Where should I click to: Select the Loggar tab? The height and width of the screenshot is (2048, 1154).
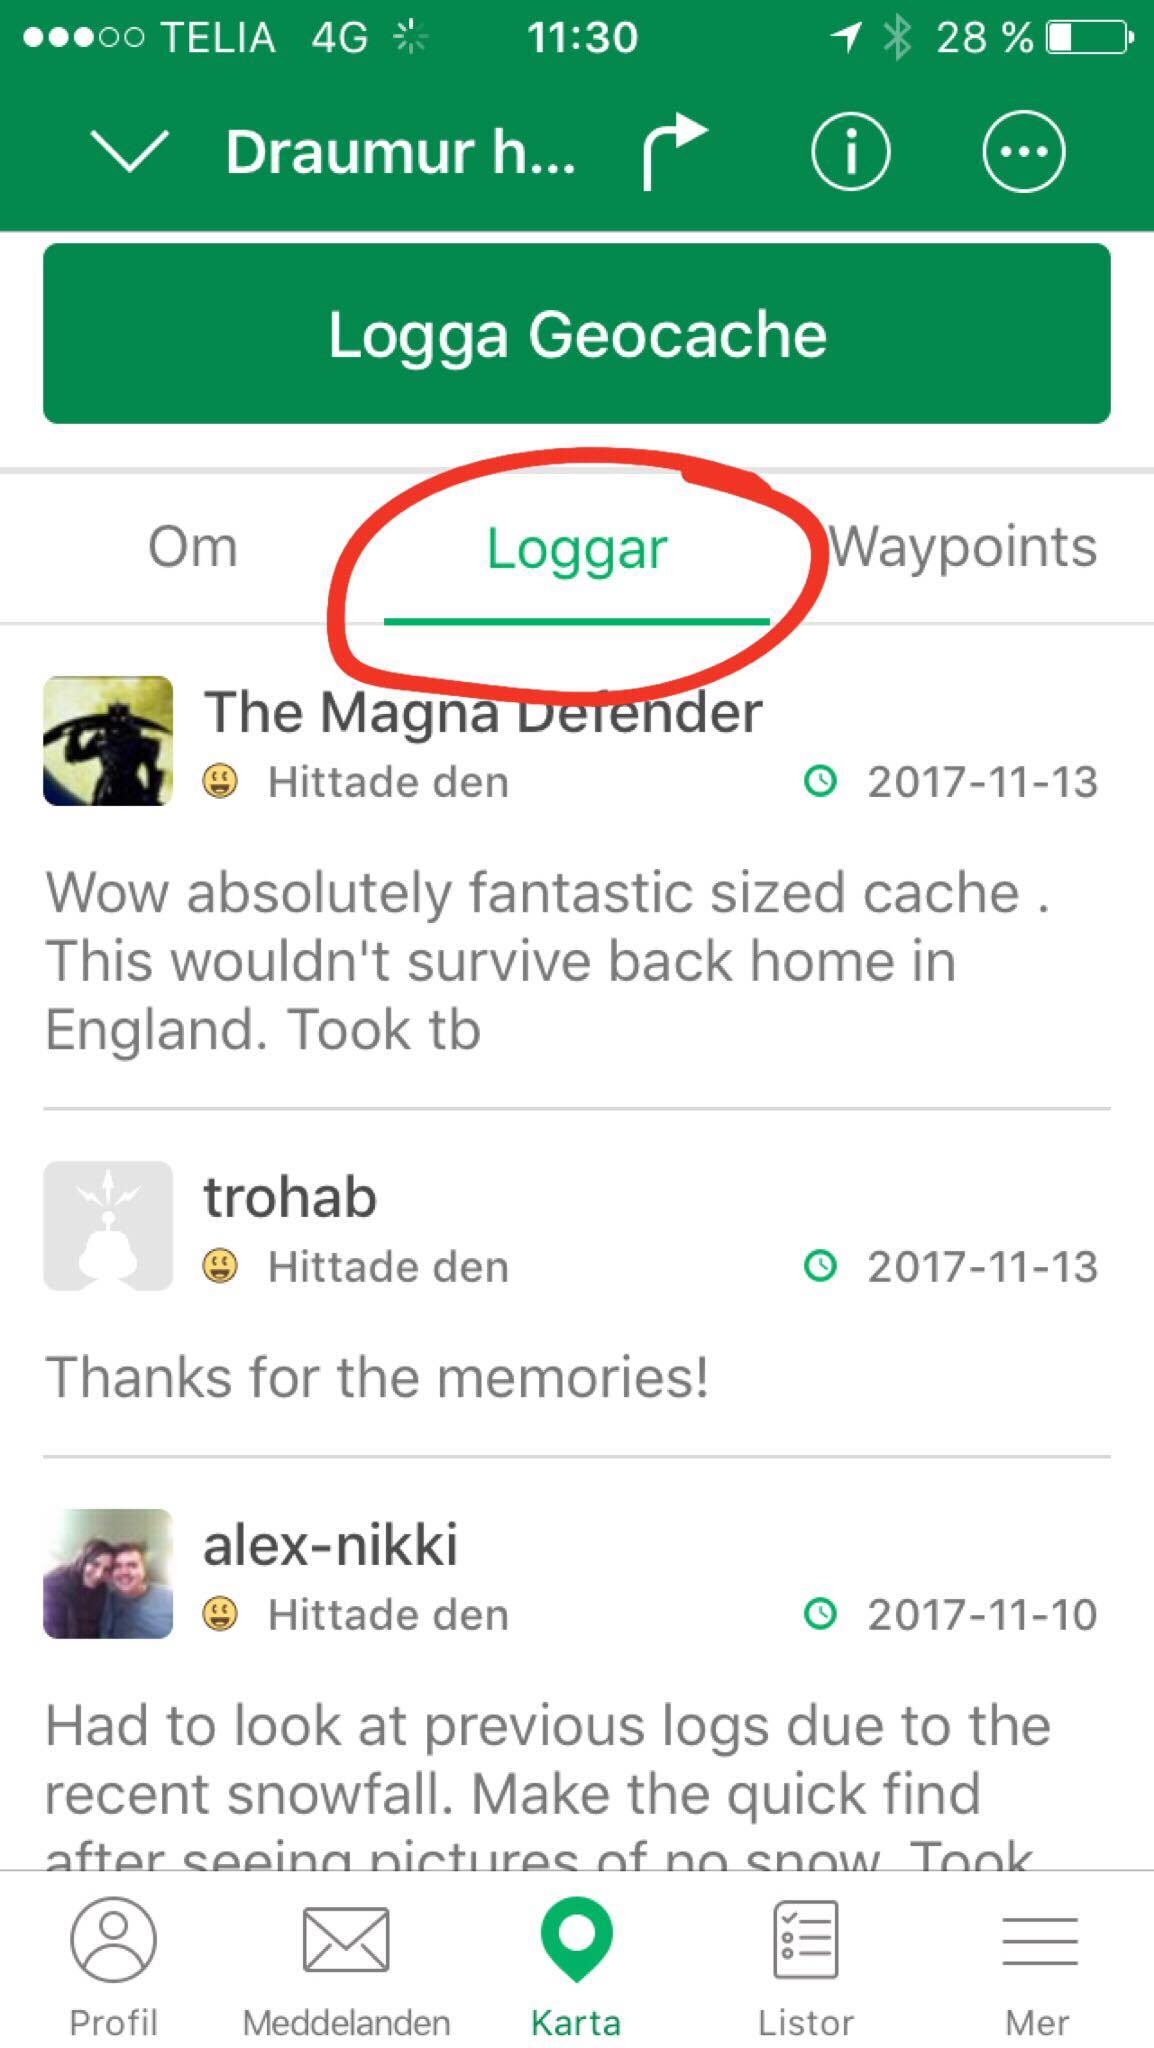point(577,549)
